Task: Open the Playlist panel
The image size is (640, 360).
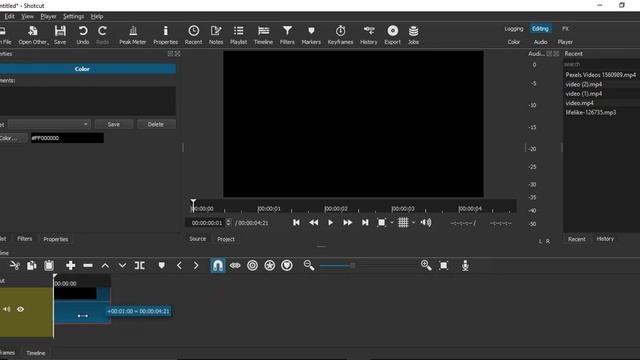Action: (x=238, y=35)
